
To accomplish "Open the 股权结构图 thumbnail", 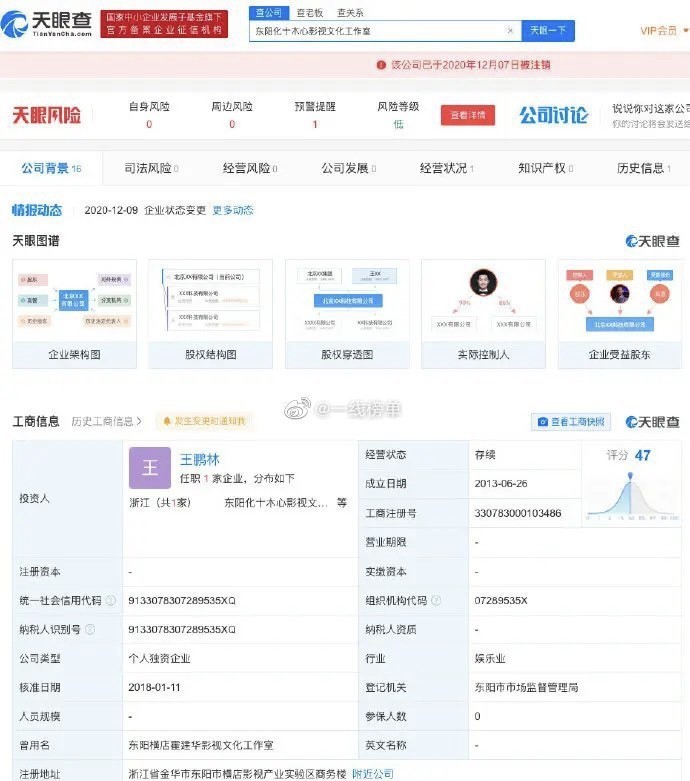I will [x=210, y=314].
